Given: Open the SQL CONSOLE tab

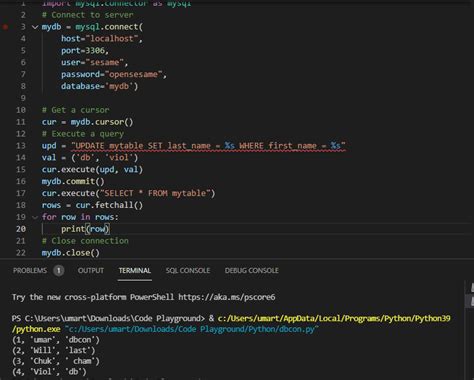Looking at the screenshot, I should click(188, 270).
